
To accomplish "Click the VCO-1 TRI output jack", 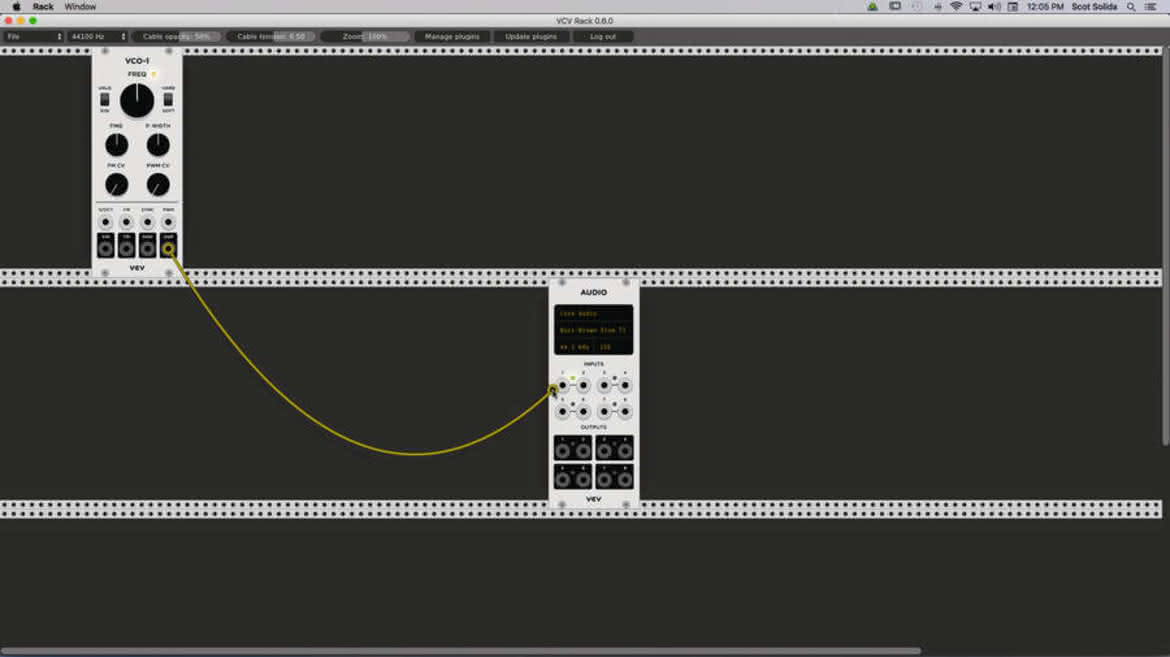I will 126,248.
